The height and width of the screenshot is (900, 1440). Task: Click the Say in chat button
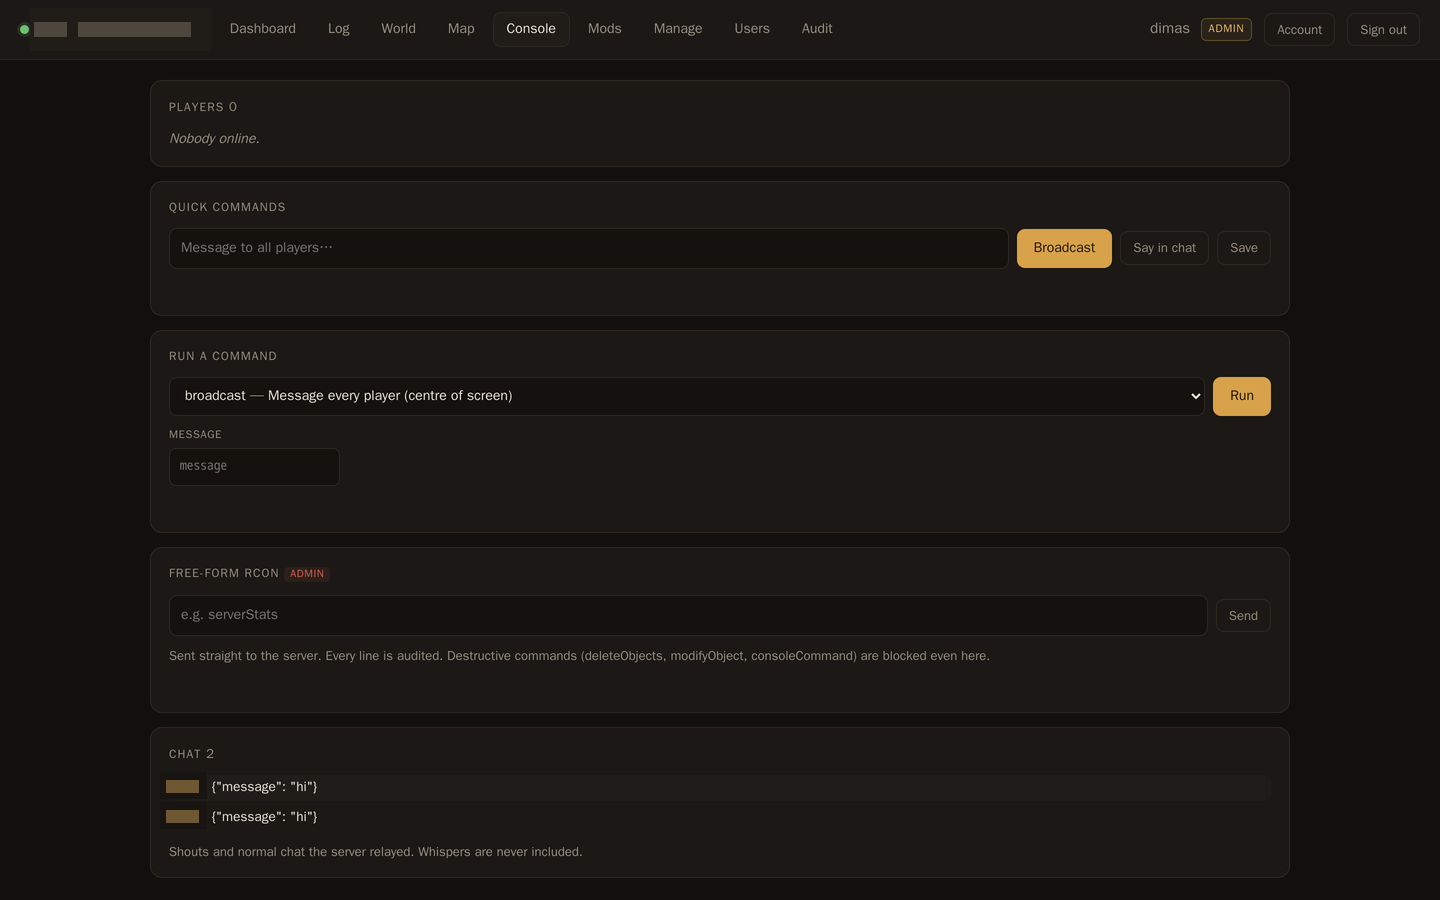pyautogui.click(x=1164, y=248)
